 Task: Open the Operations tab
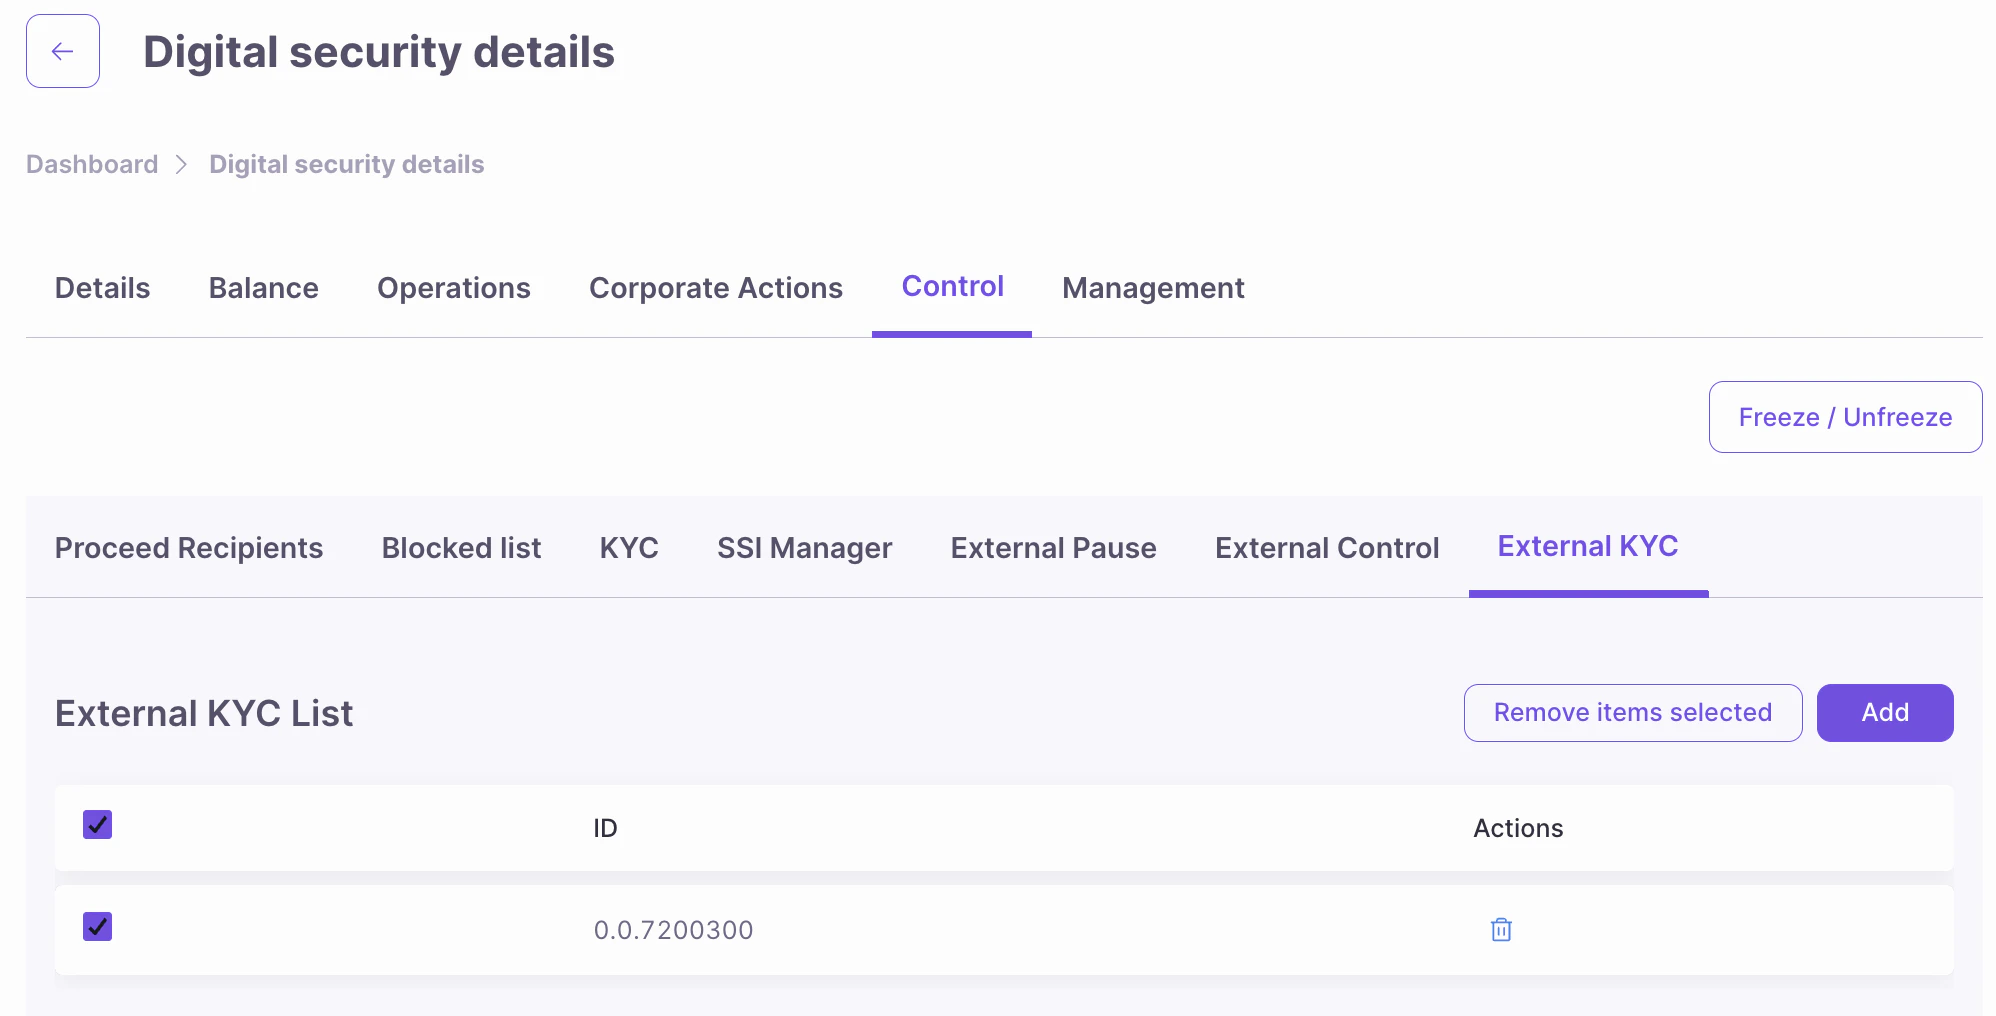[x=454, y=288]
